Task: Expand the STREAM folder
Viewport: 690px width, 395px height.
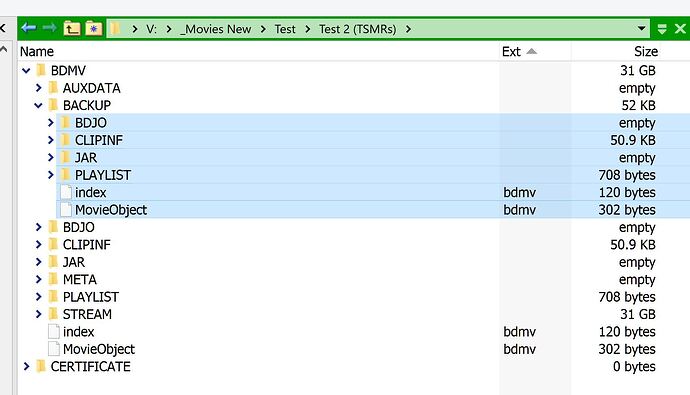Action: [x=38, y=314]
